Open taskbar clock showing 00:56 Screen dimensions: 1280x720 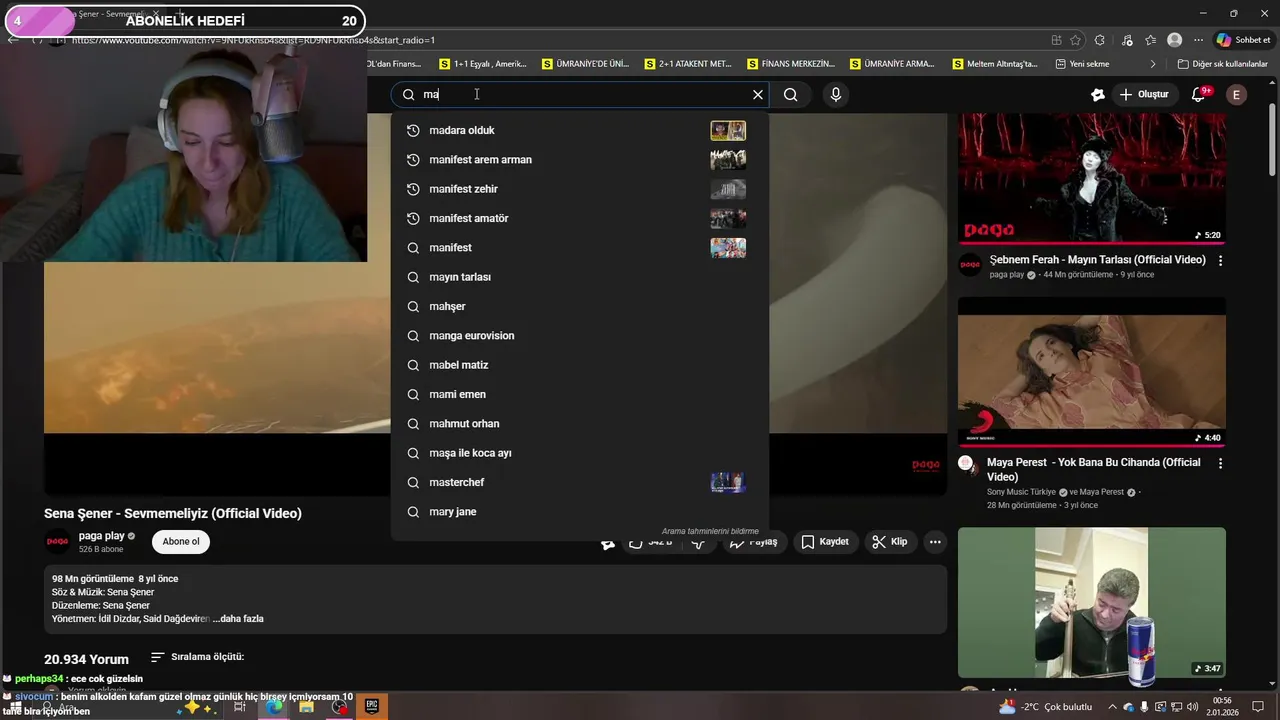pos(1222,706)
